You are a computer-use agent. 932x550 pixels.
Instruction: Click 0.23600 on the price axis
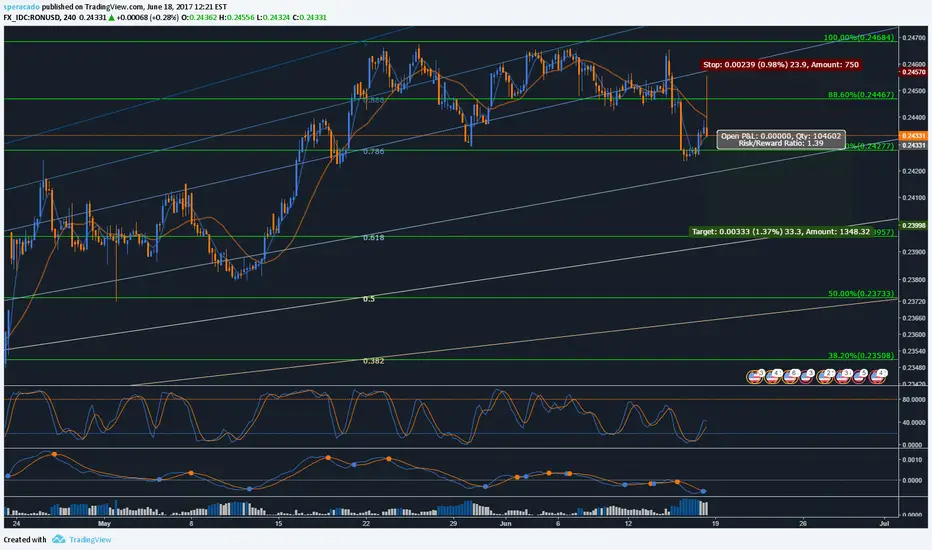pyautogui.click(x=914, y=334)
